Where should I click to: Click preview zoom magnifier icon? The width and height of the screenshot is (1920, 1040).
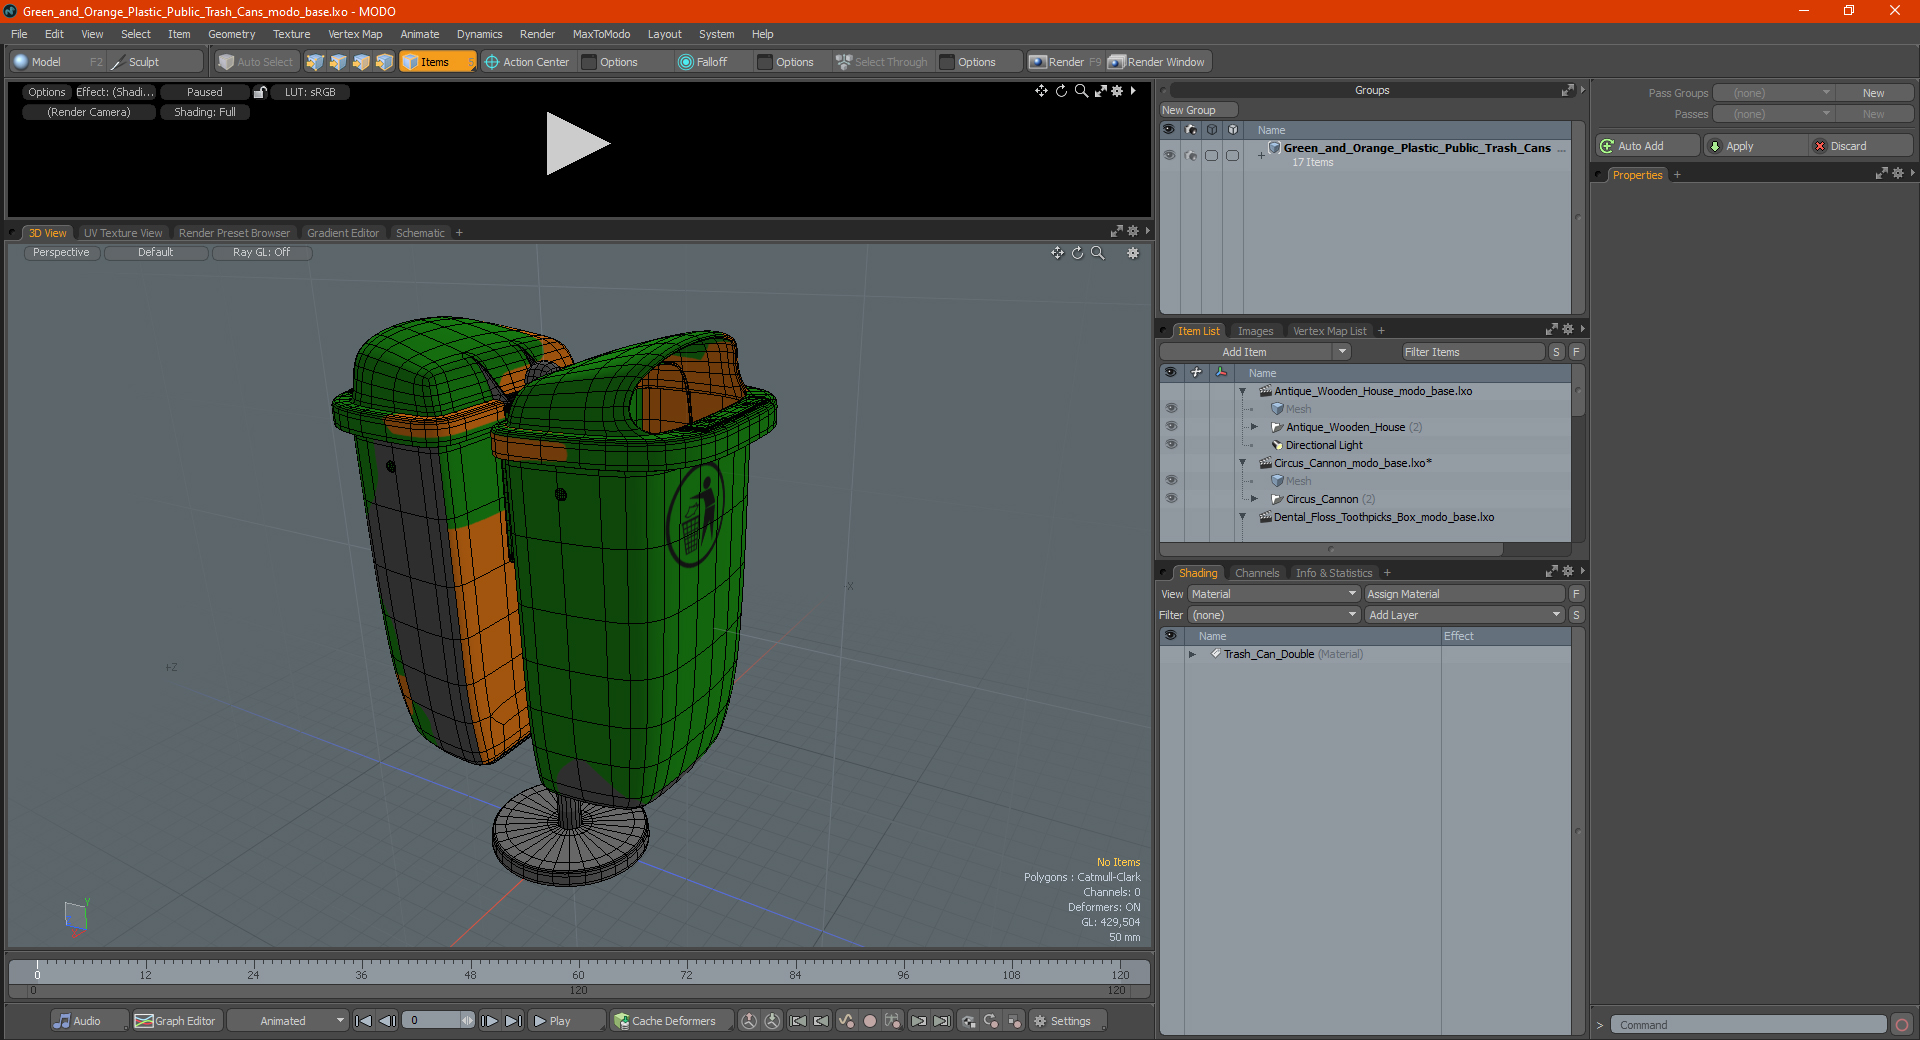click(x=1081, y=91)
